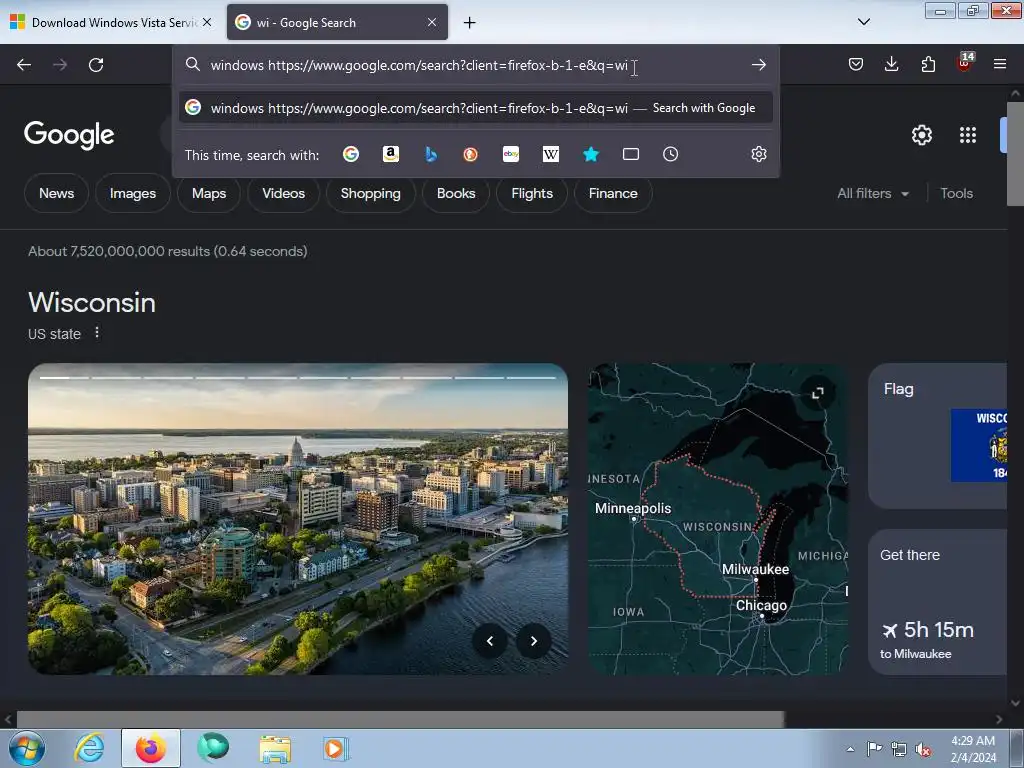Viewport: 1024px width, 768px height.
Task: Search History clock icon
Action: pyautogui.click(x=671, y=154)
